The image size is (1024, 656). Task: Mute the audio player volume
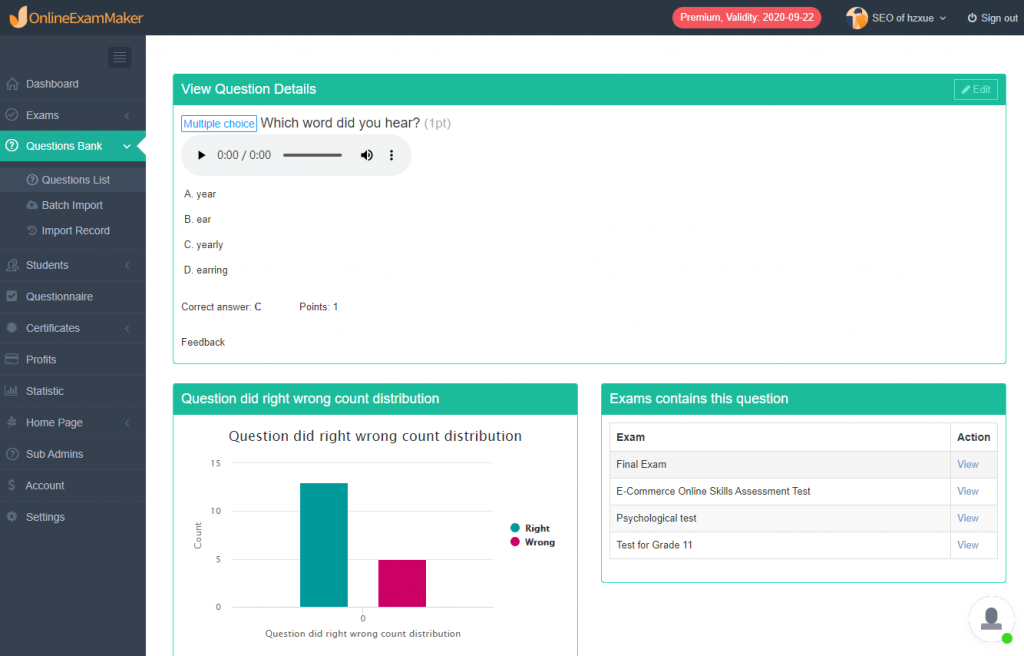point(367,156)
